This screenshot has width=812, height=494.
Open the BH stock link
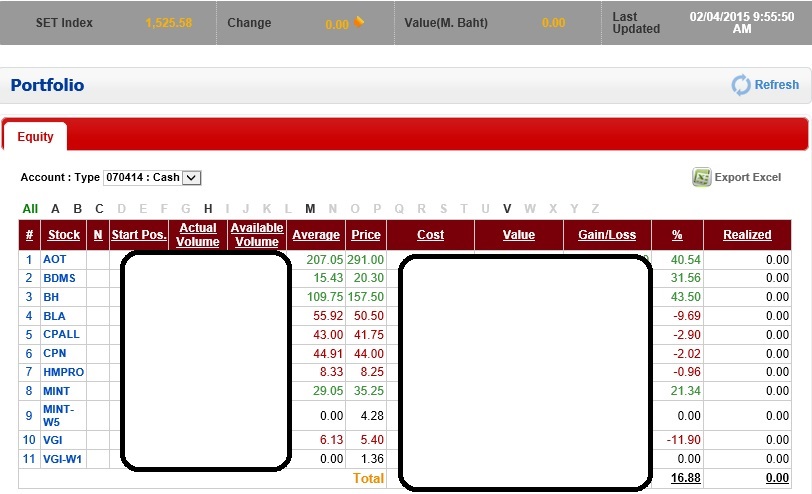(51, 297)
